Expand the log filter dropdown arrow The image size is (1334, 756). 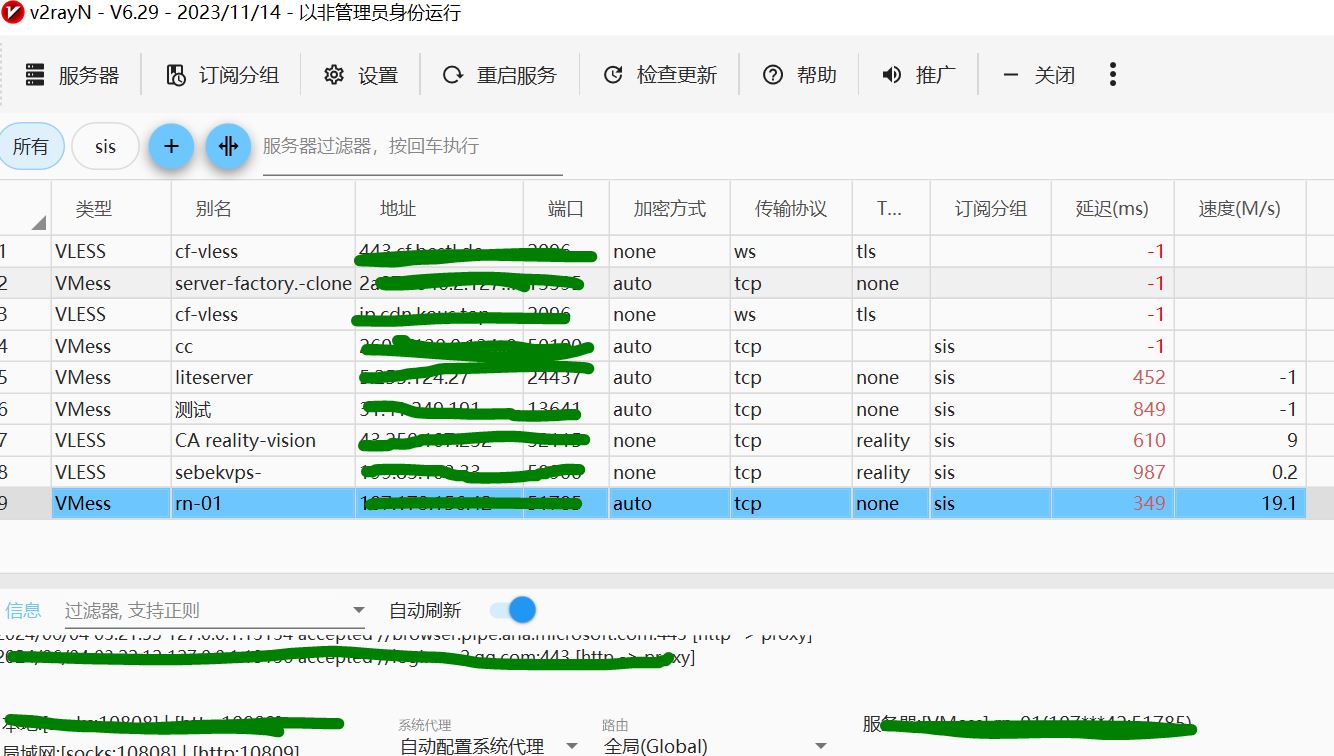(359, 610)
